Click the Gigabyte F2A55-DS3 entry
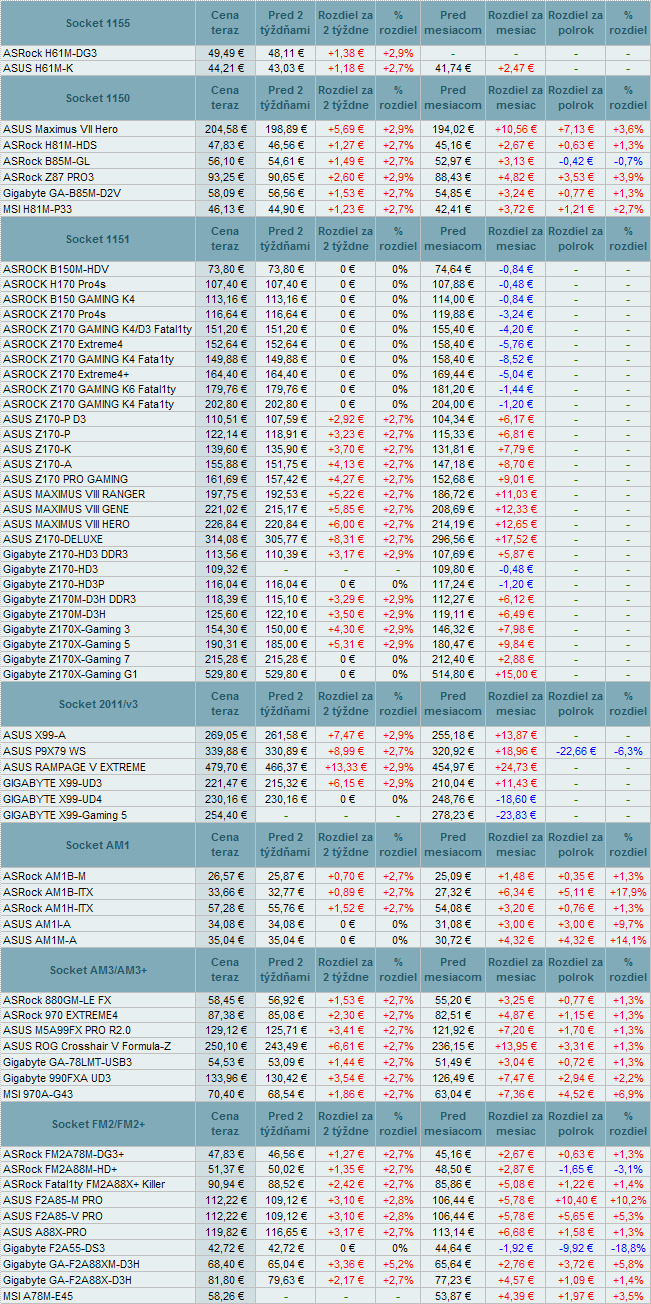 [x=53, y=1249]
